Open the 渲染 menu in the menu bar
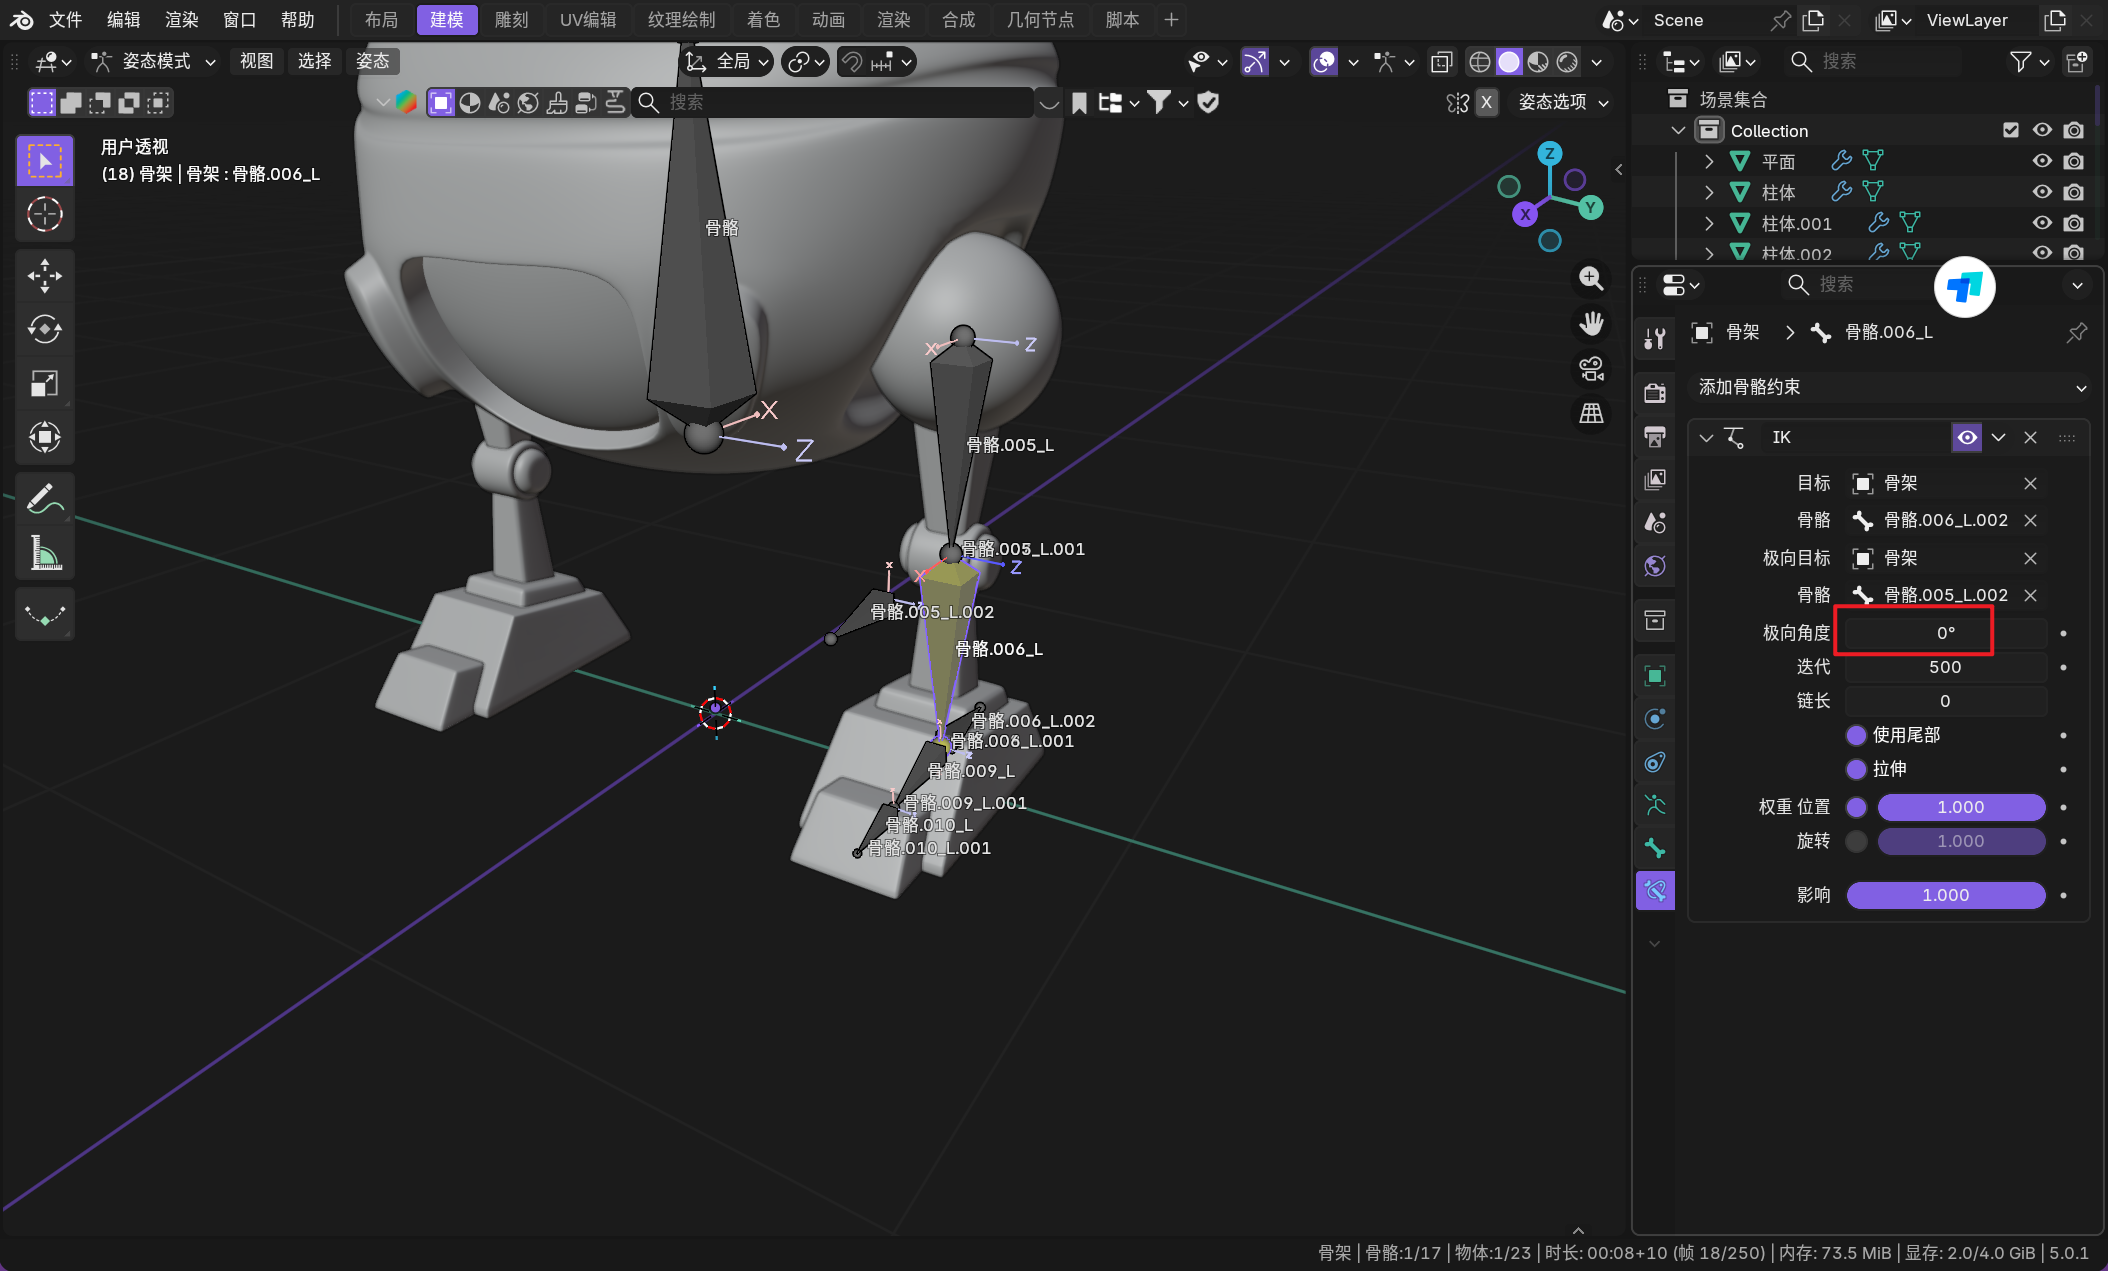Image resolution: width=2108 pixels, height=1271 pixels. (181, 20)
